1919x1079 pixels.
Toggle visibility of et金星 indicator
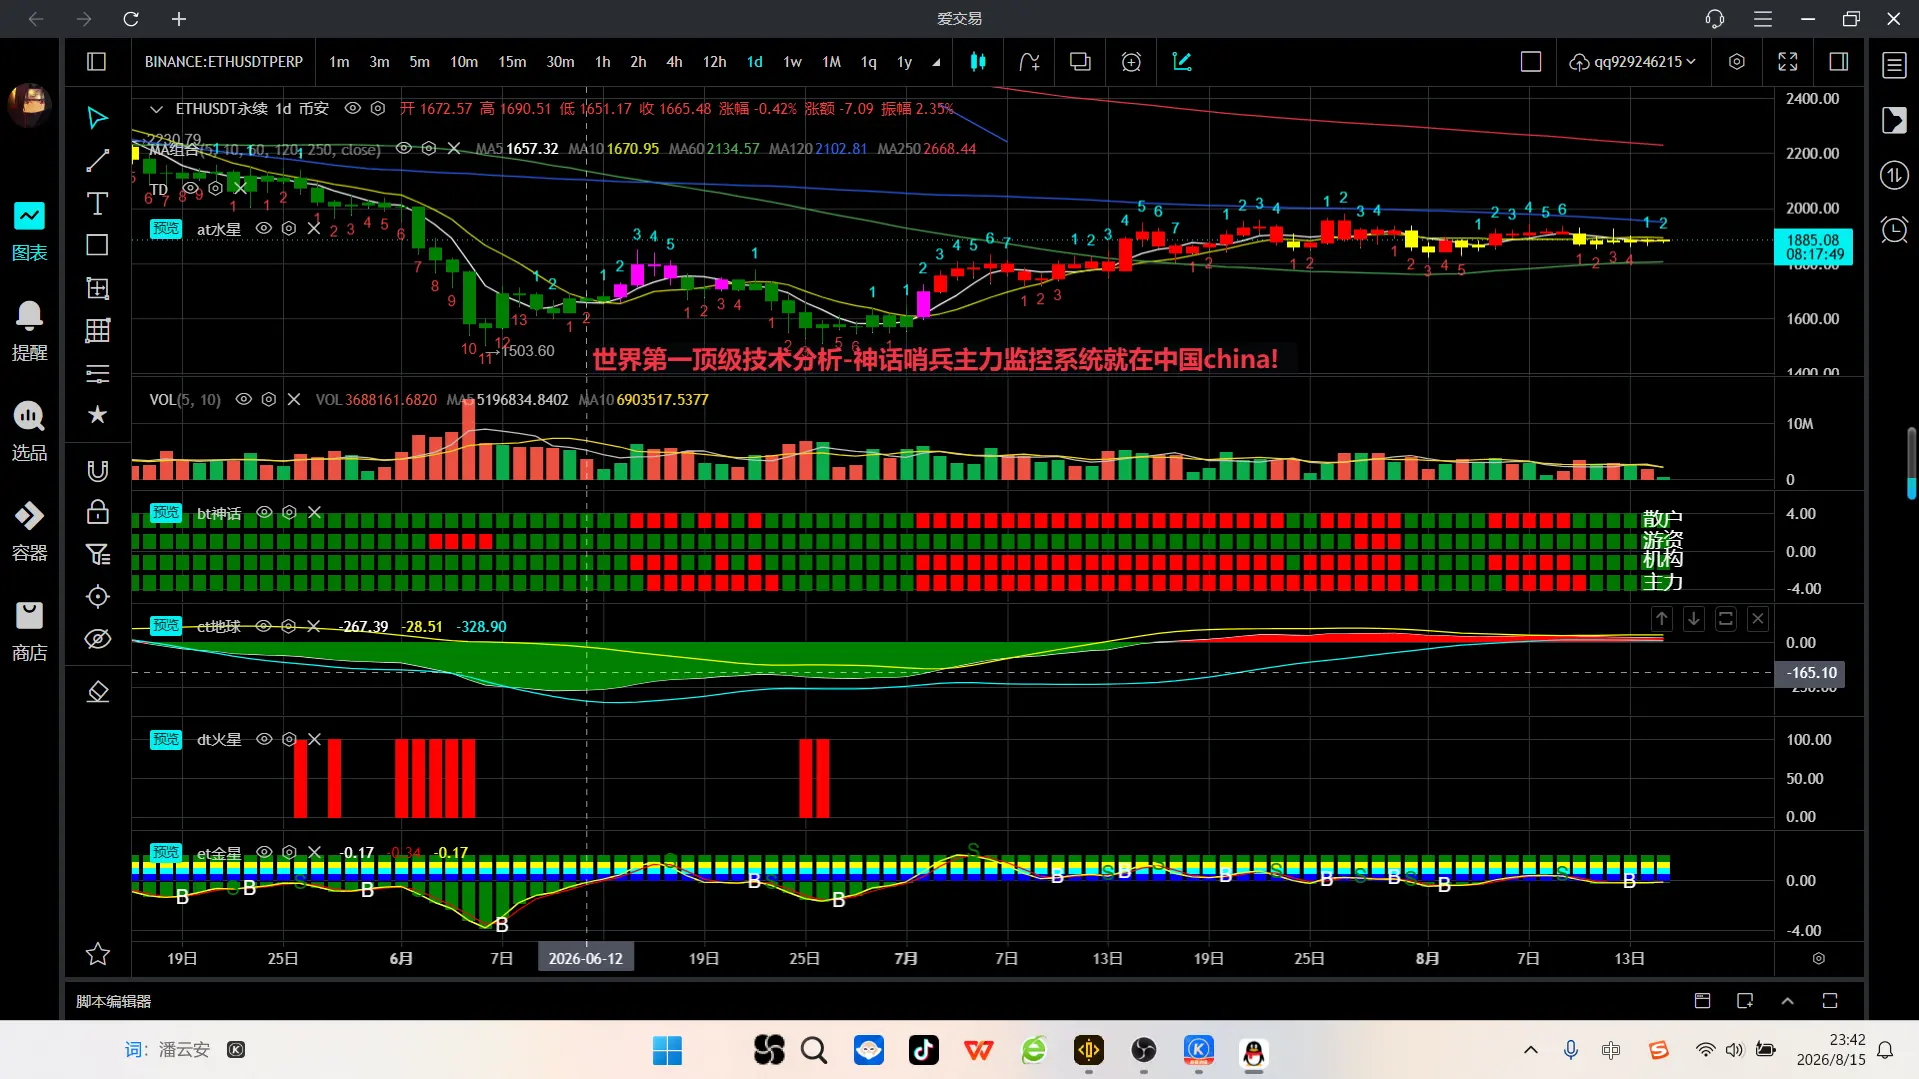264,852
